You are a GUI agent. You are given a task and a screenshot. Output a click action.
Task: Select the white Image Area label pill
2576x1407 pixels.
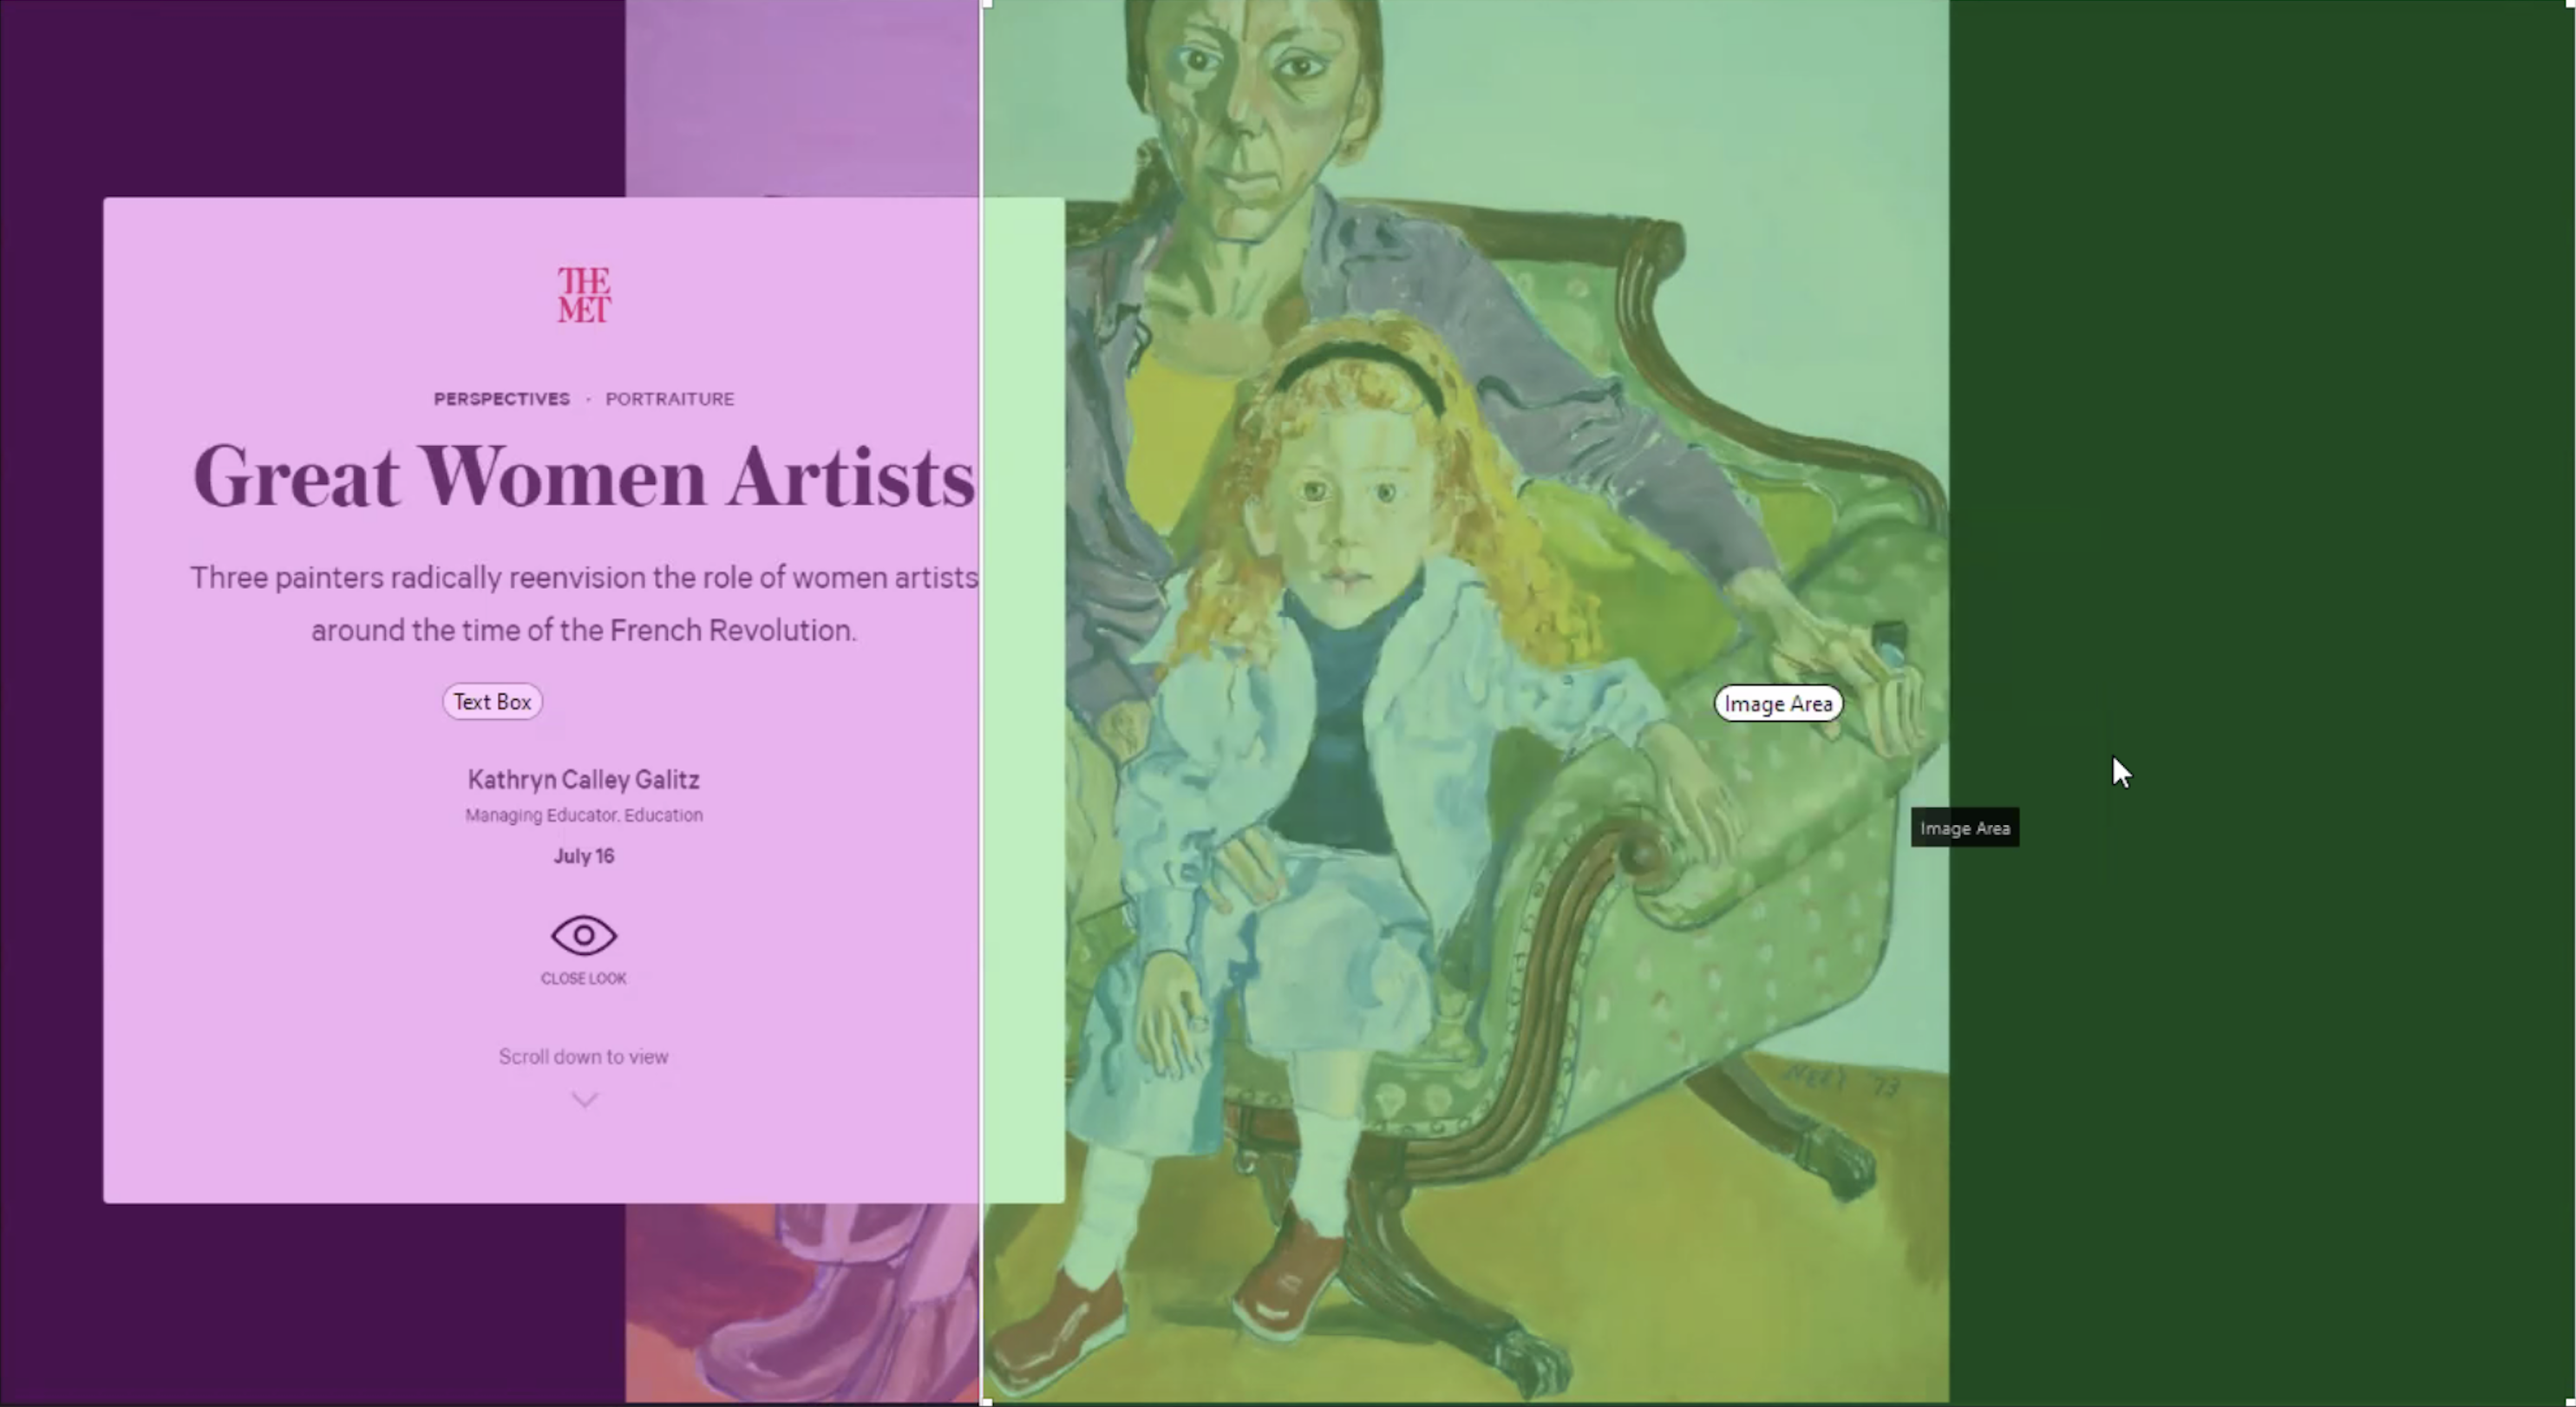(x=1778, y=704)
